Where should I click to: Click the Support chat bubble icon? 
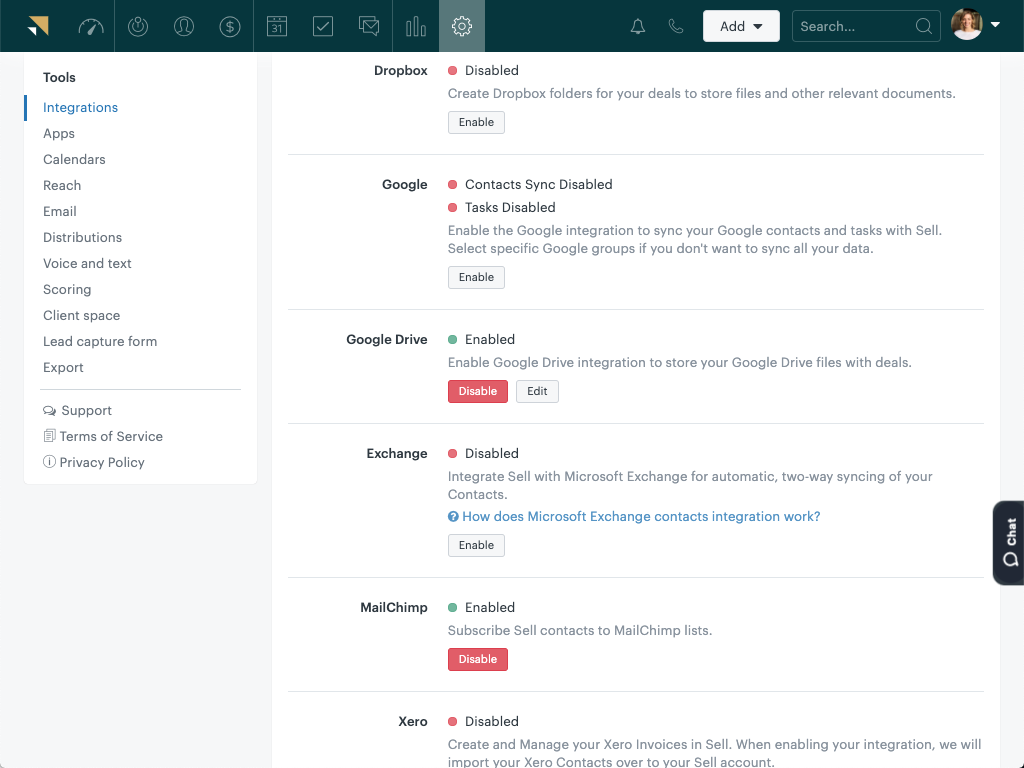[x=50, y=411]
